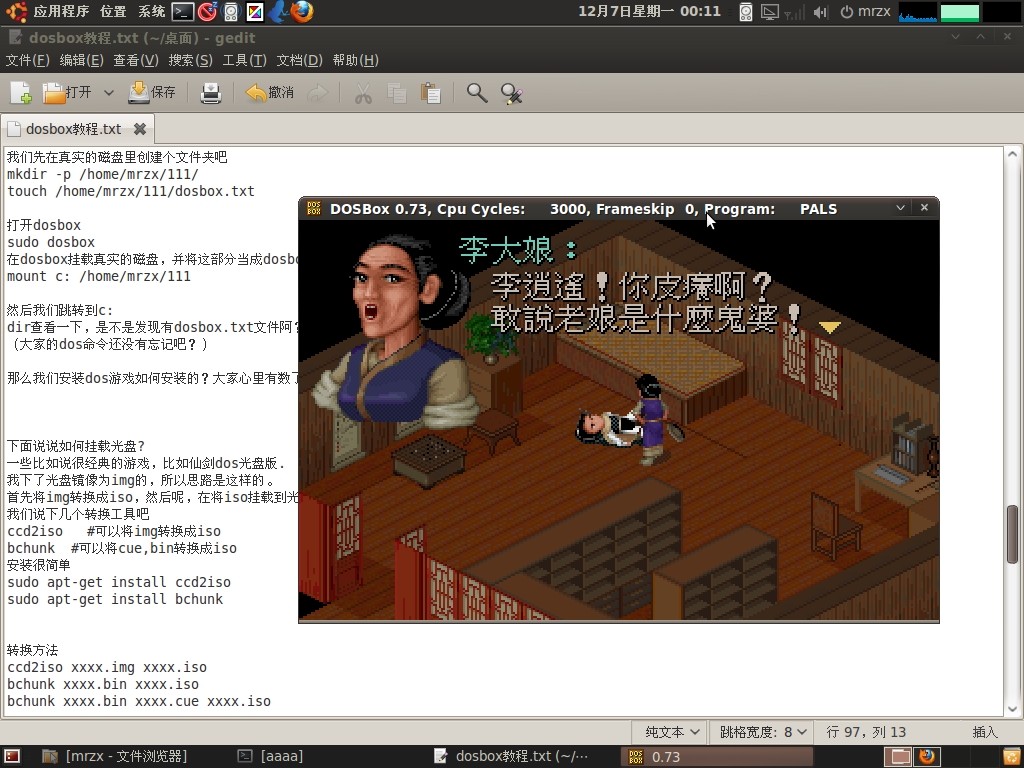Click the disk drive tray icon
Viewport: 1024px width, 768px height.
point(746,12)
